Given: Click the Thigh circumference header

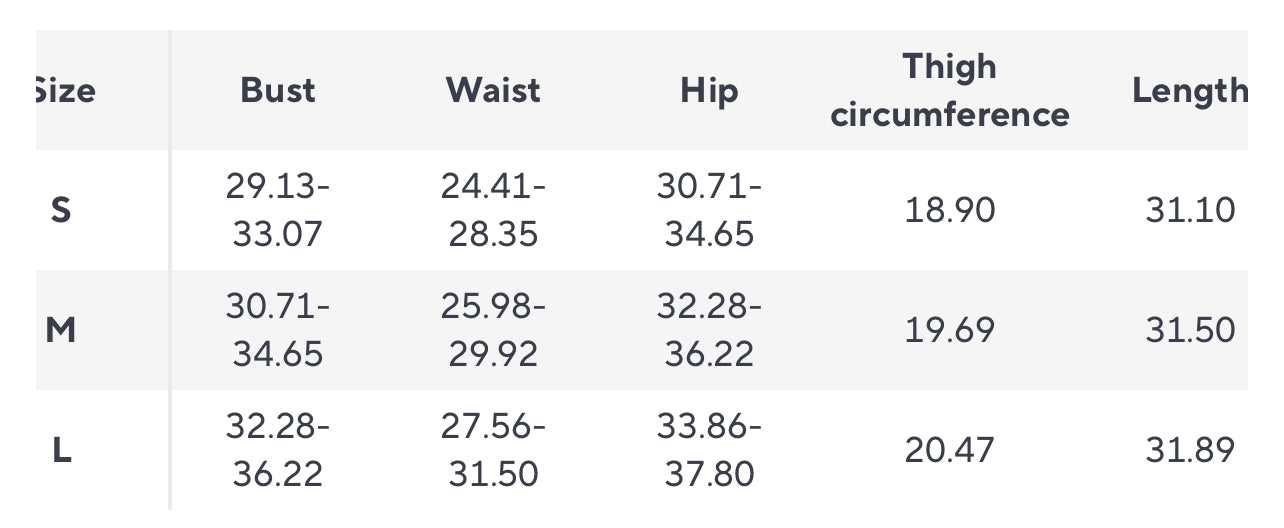Looking at the screenshot, I should [950, 91].
